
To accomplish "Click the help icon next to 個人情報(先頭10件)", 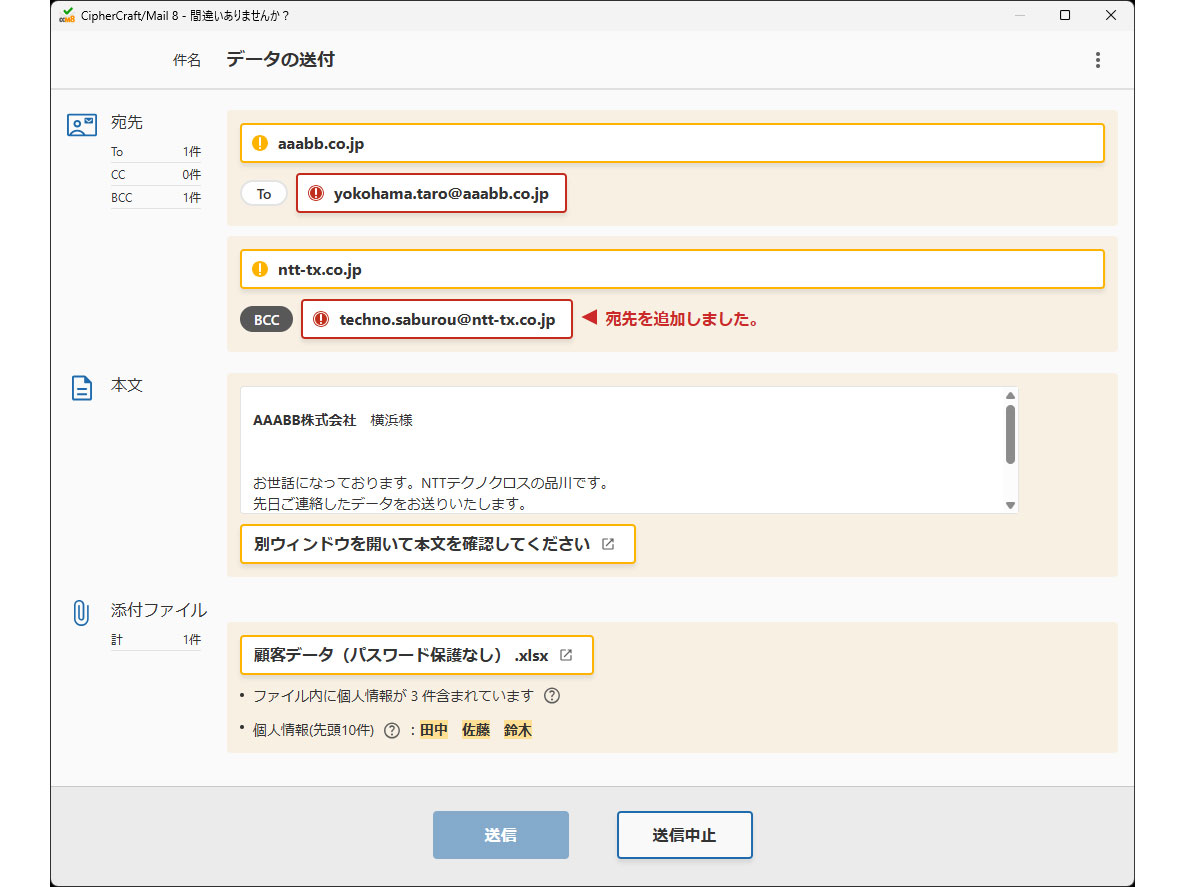I will [390, 730].
